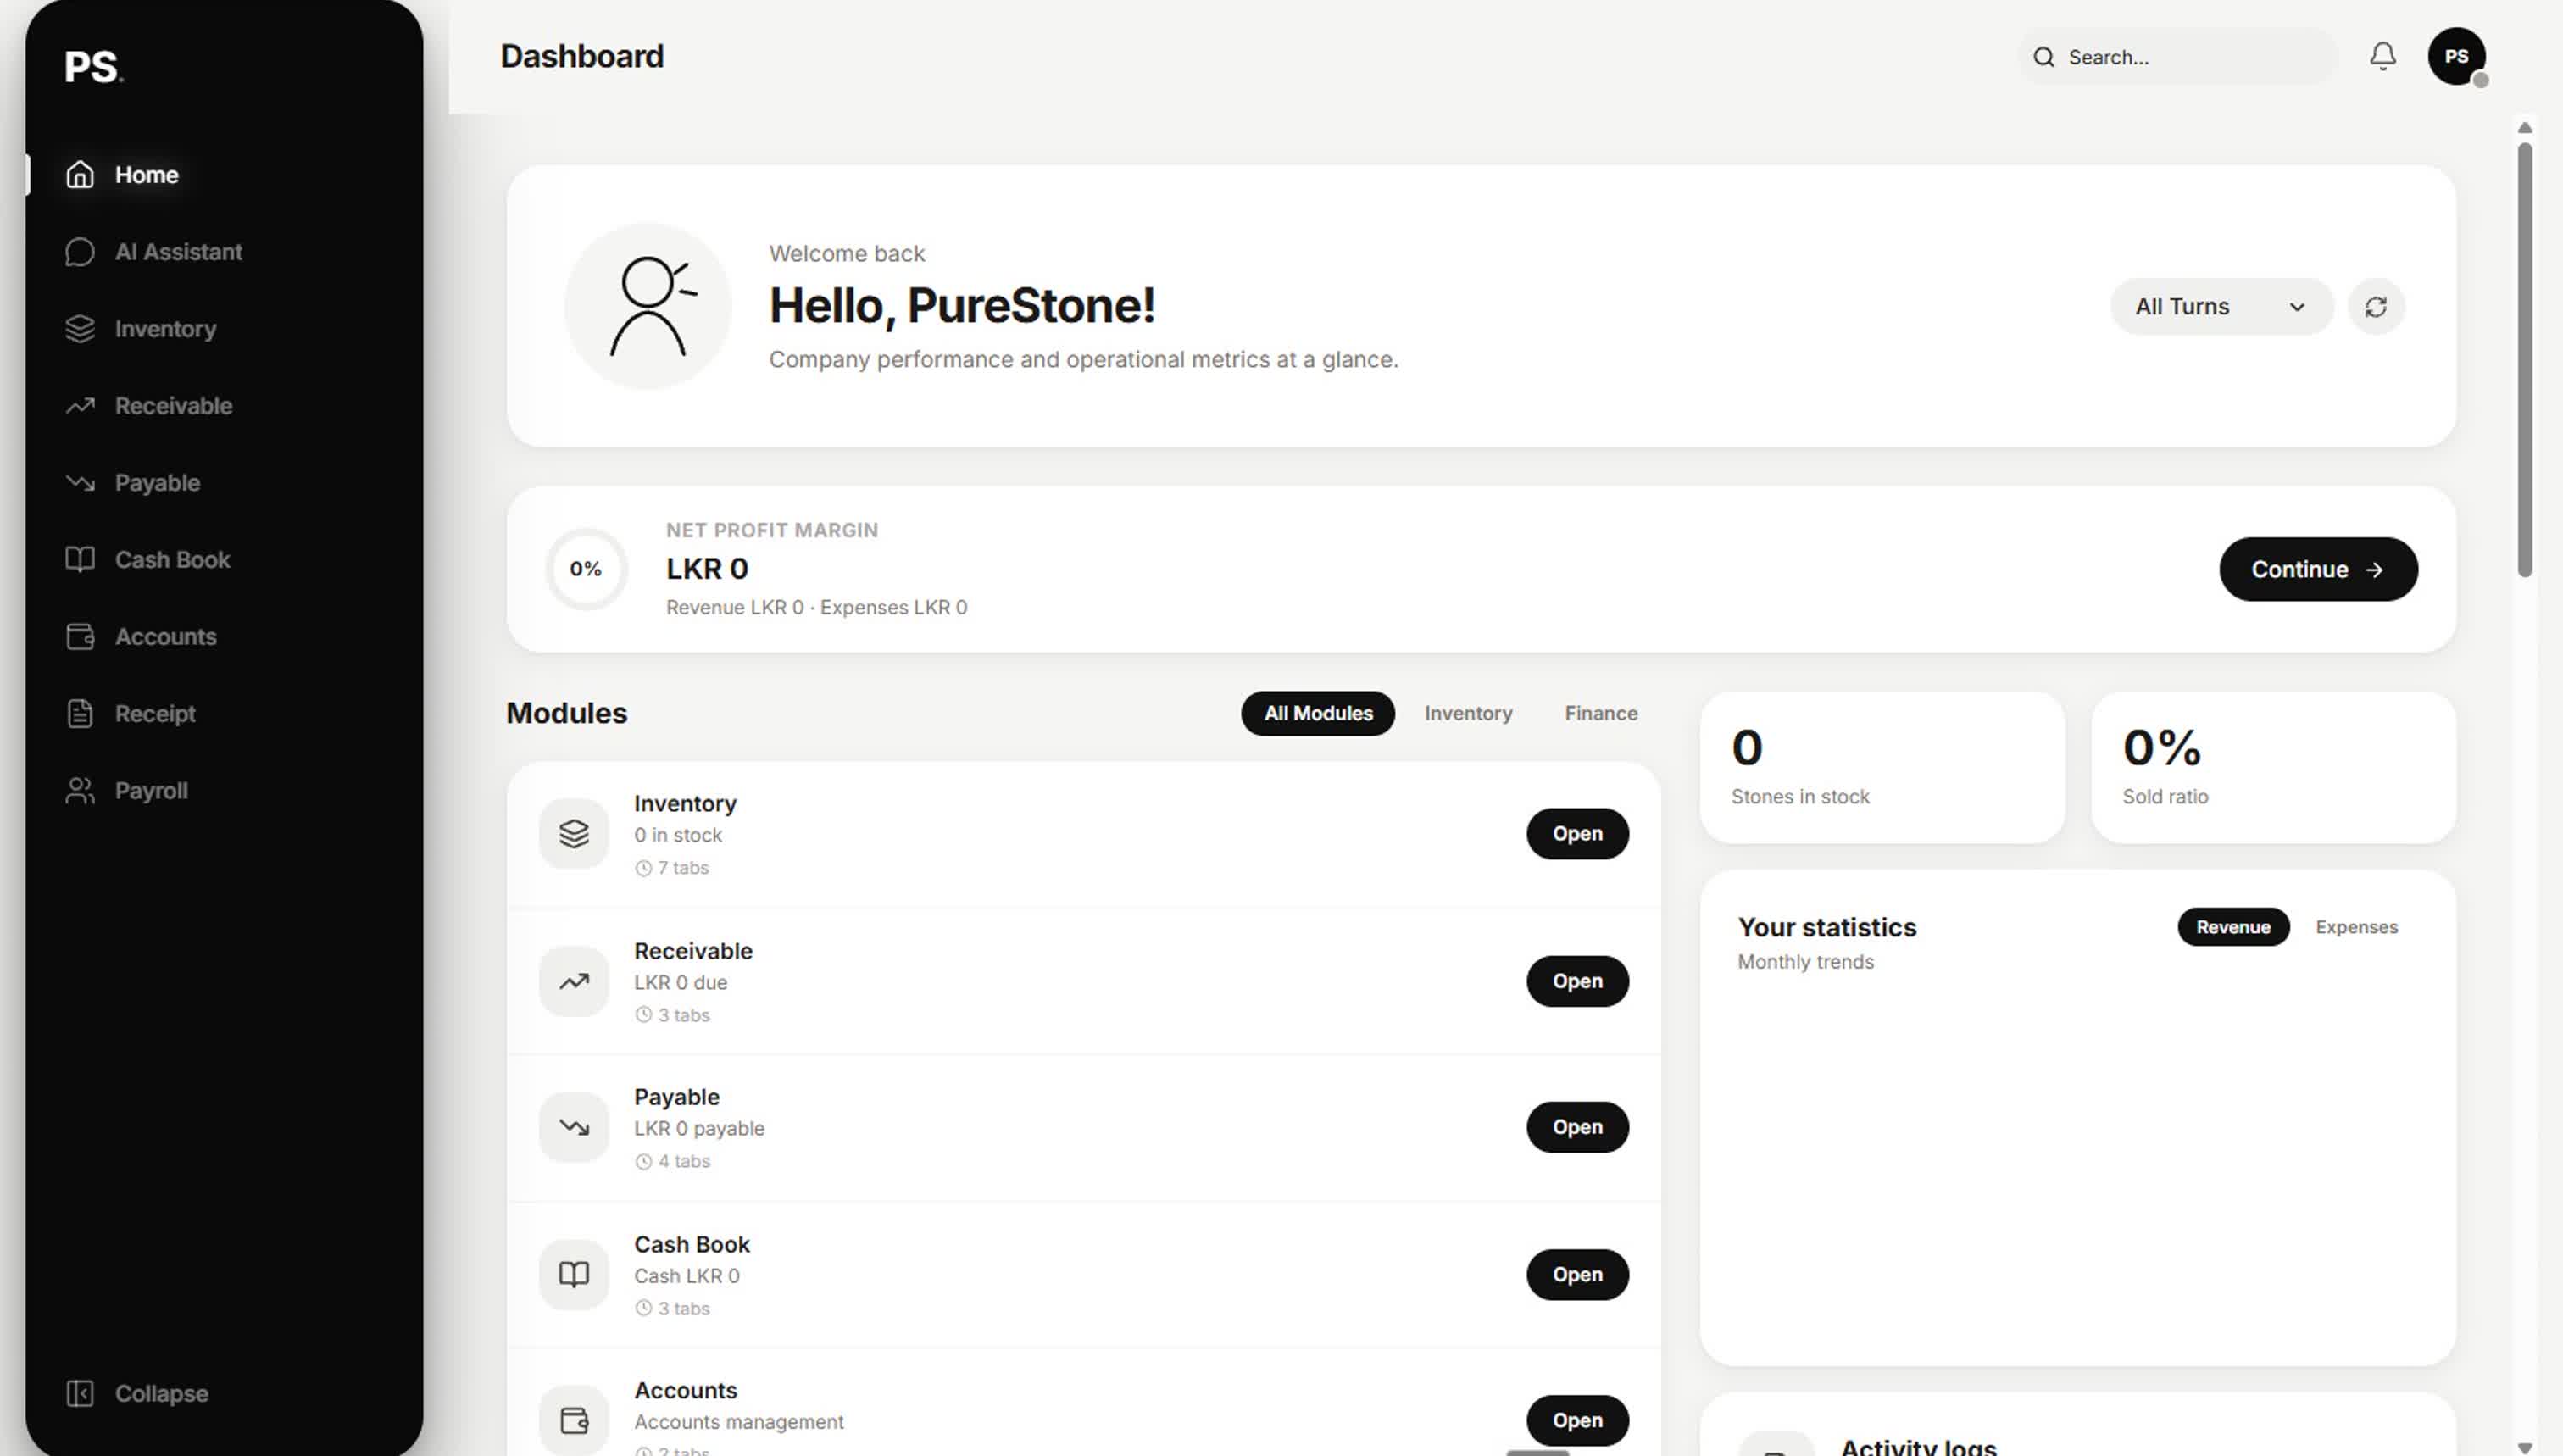Click the Receipt document icon in sidebar
The width and height of the screenshot is (2563, 1456).
tap(80, 714)
